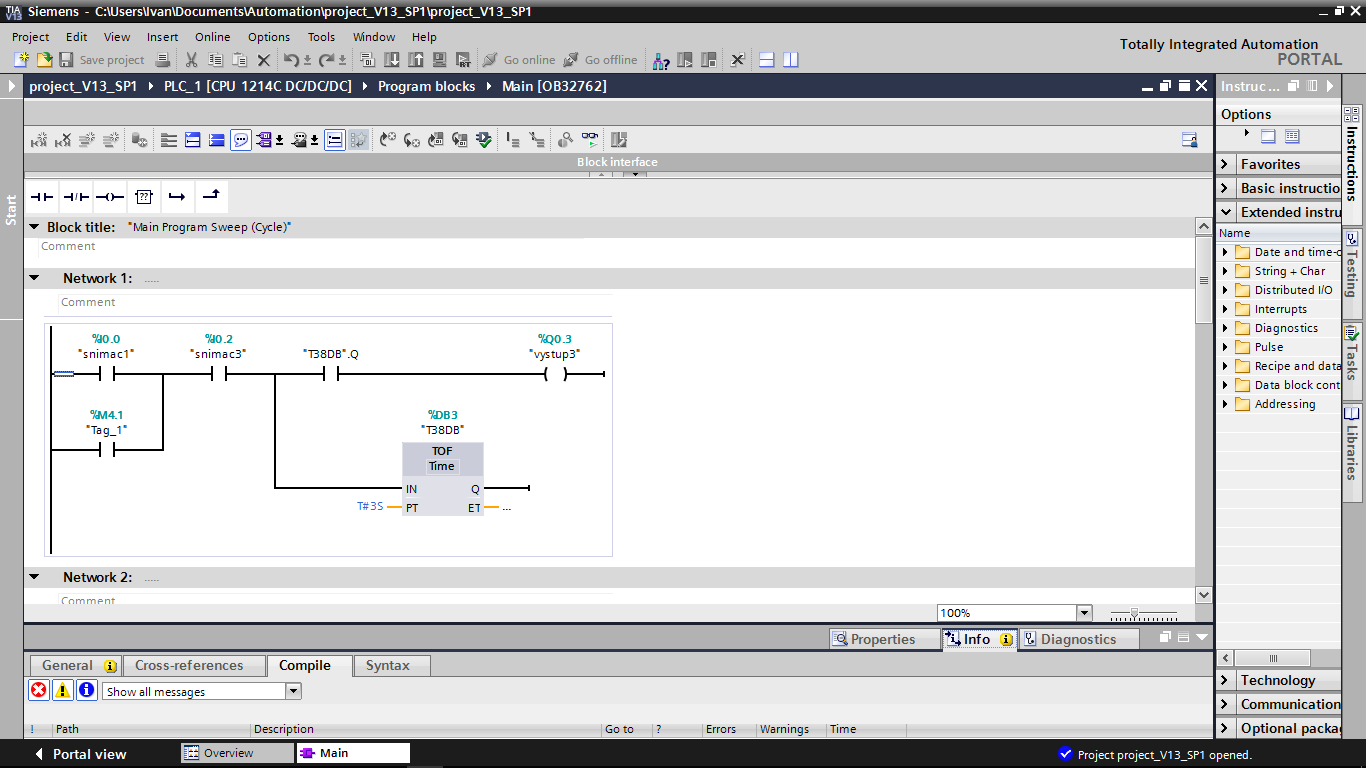Image resolution: width=1366 pixels, height=768 pixels.
Task: Click the Download to device icon
Action: 392,60
